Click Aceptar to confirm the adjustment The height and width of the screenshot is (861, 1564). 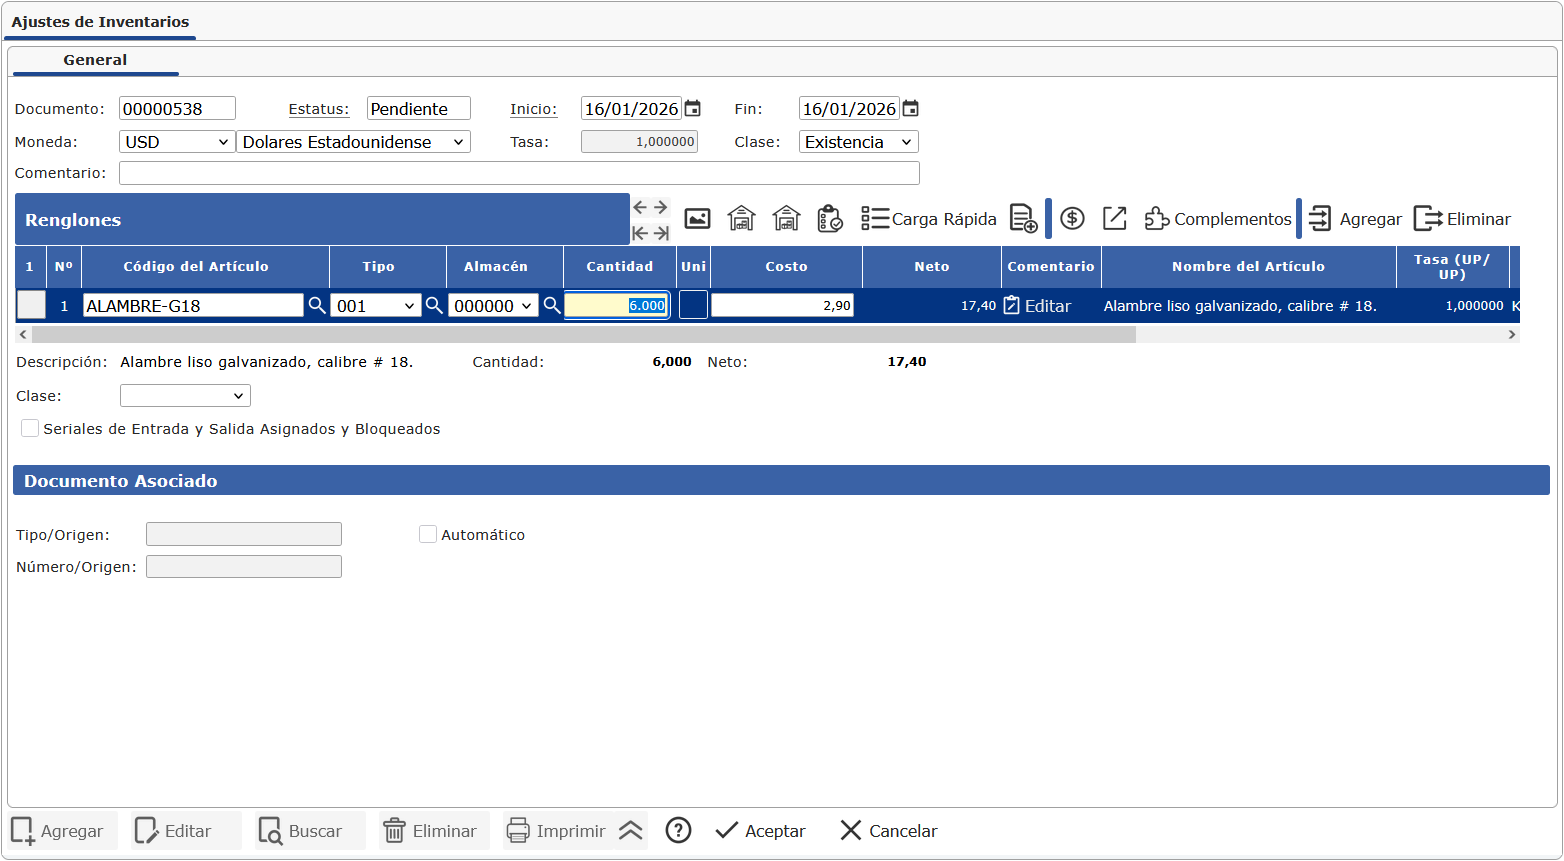[x=761, y=831]
